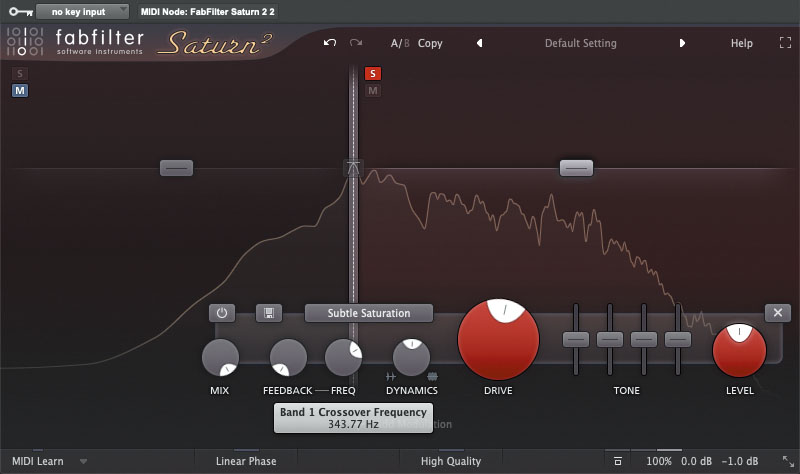800x474 pixels.
Task: Click the resize arrows icon in bottom corner
Action: 788,461
